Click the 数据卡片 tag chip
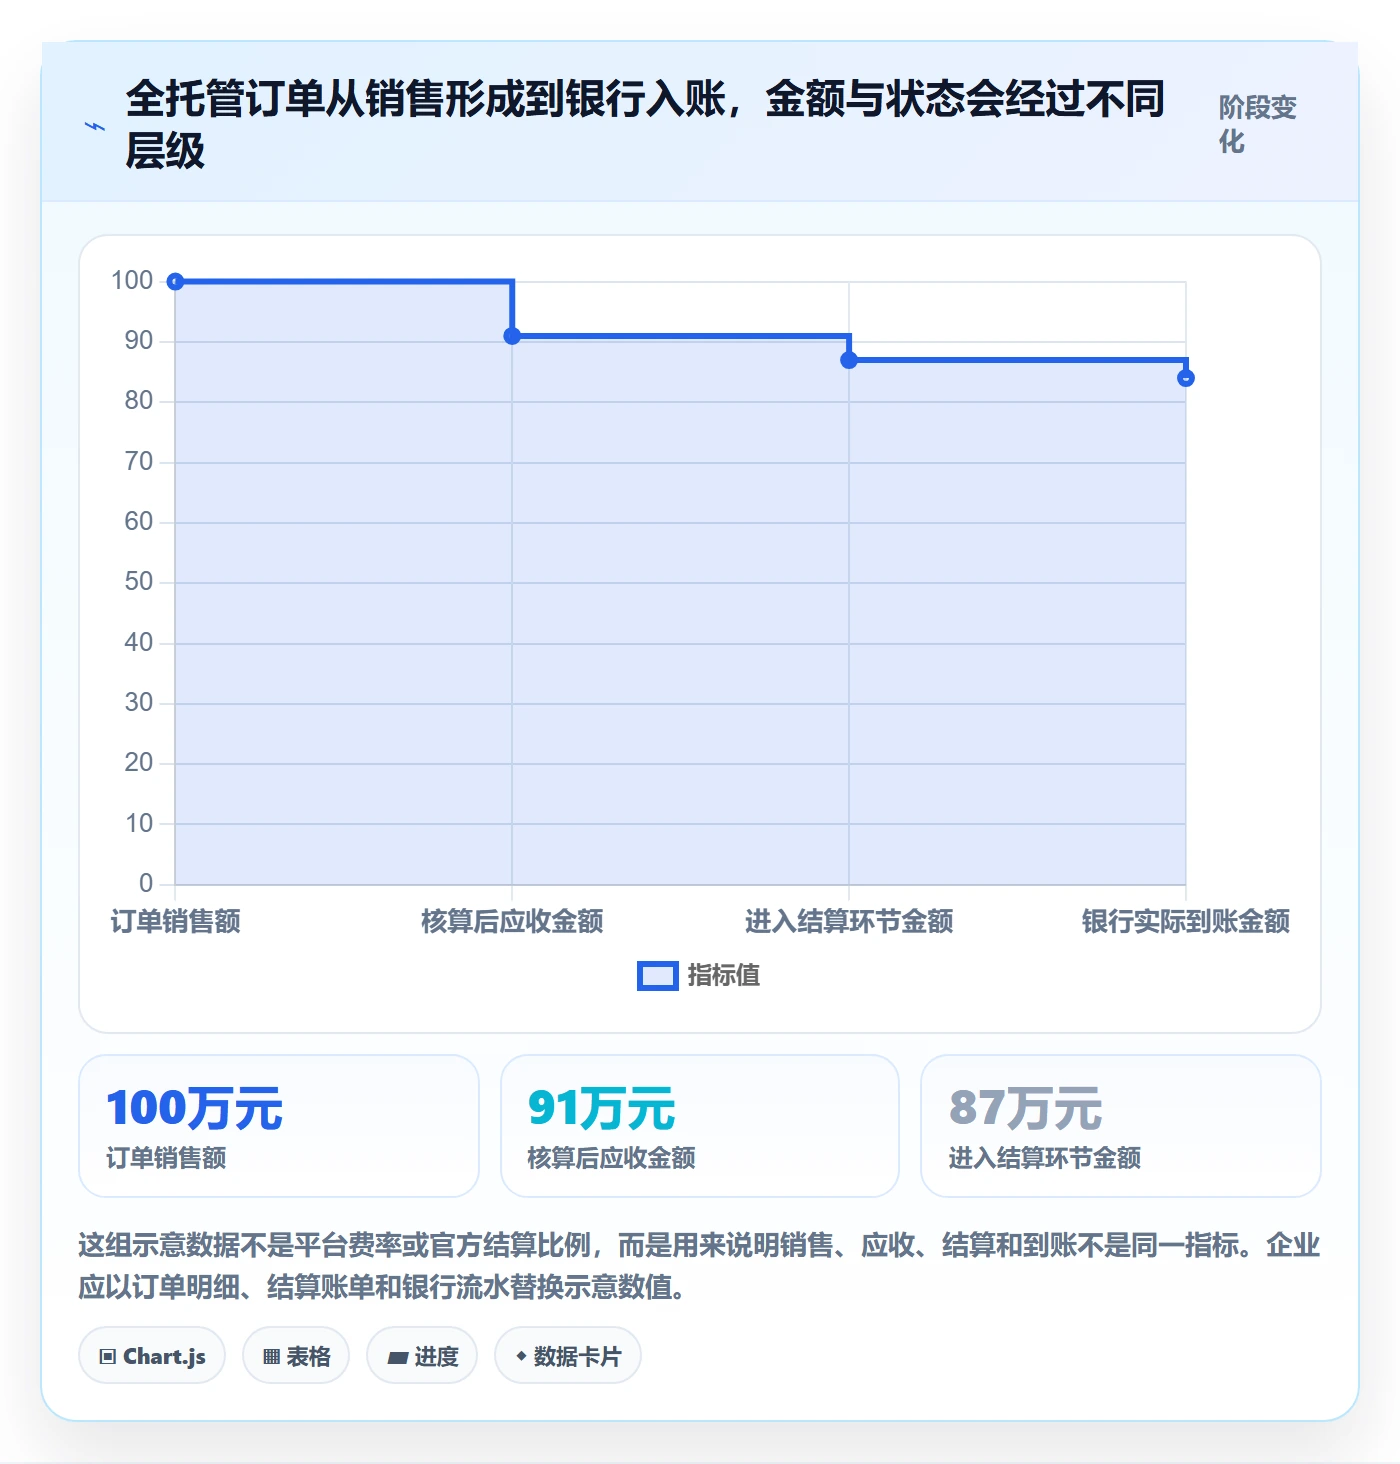 pyautogui.click(x=568, y=1356)
